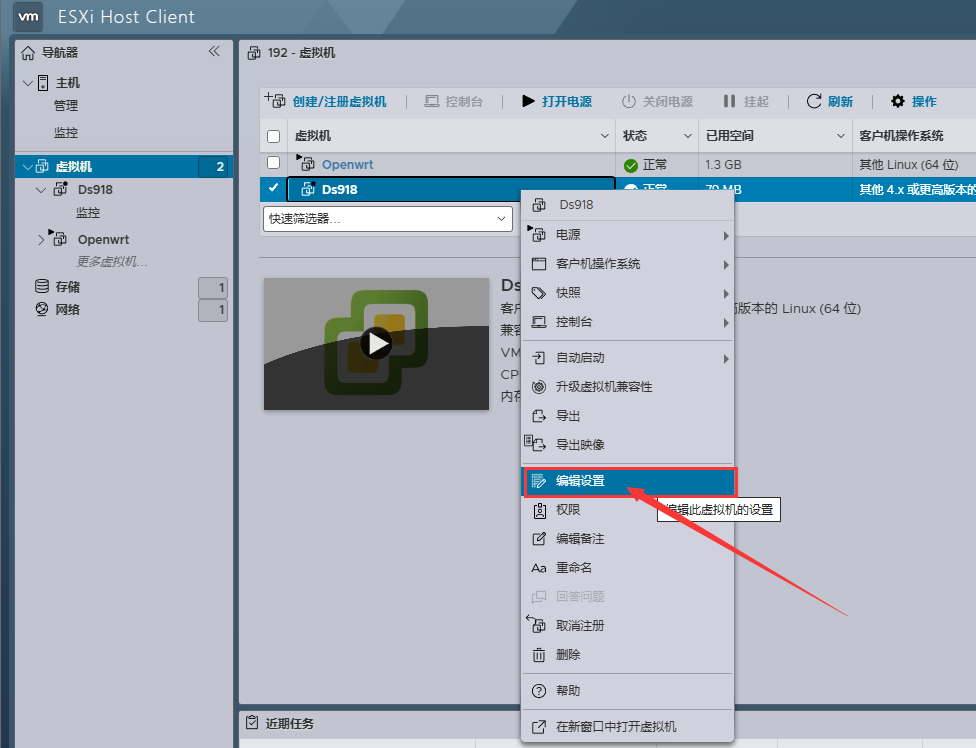The height and width of the screenshot is (748, 976).
Task: Open the 操作 actions button
Action: pos(914,101)
